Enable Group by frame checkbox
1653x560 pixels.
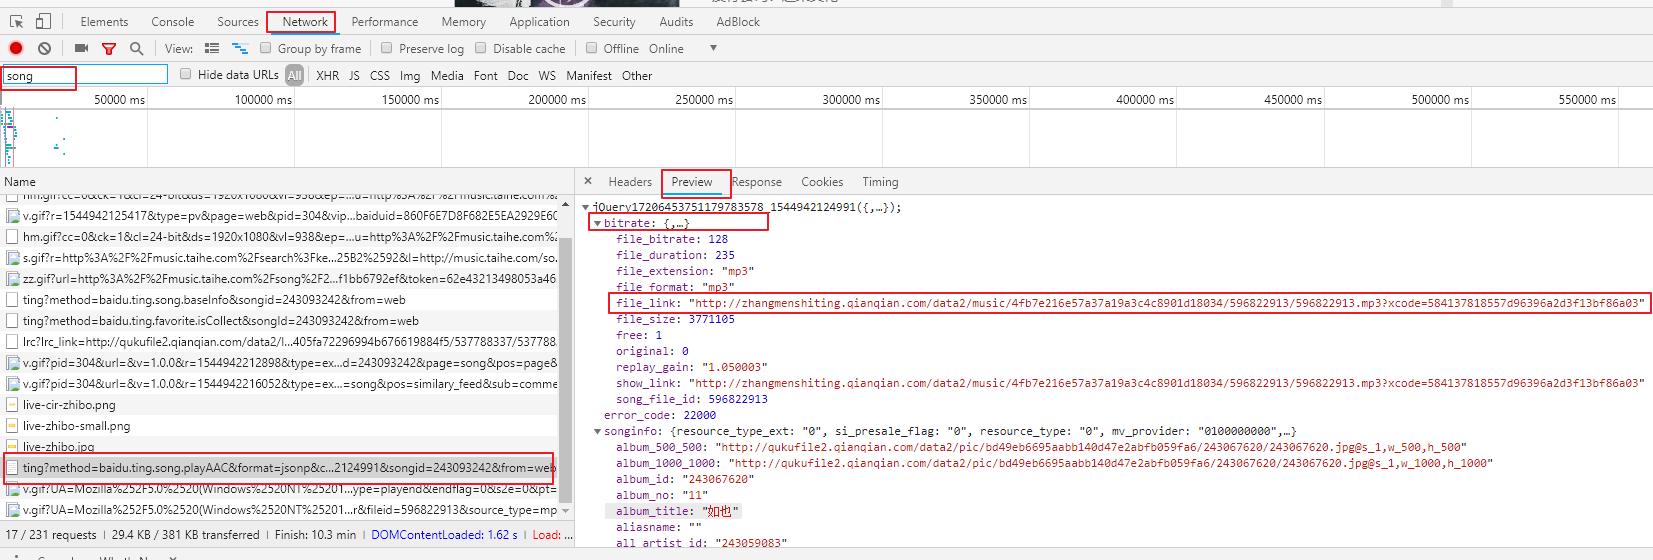[x=266, y=48]
